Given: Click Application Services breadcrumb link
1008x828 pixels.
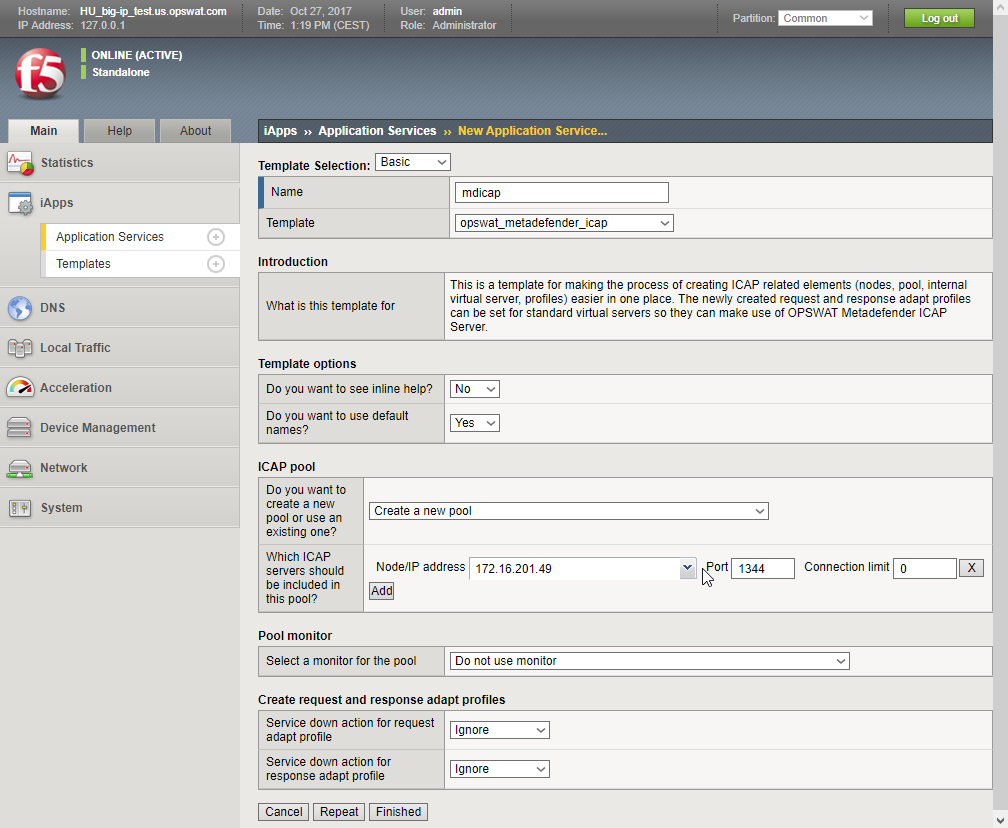Looking at the screenshot, I should (x=377, y=131).
